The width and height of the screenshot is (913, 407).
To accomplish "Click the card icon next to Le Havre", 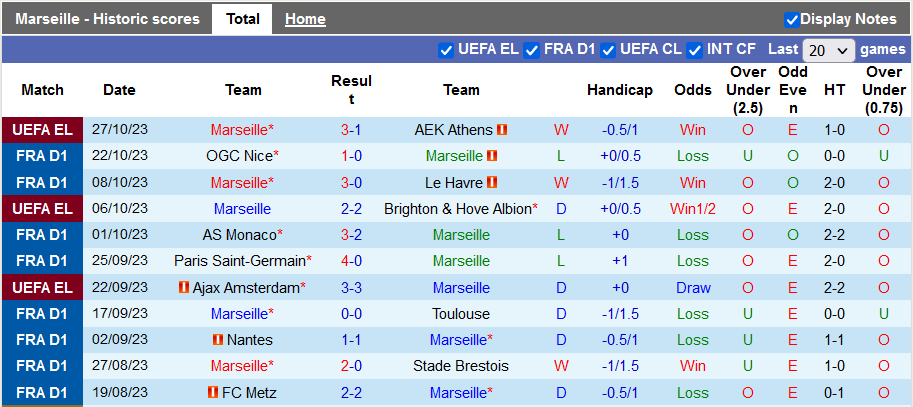I will click(492, 183).
